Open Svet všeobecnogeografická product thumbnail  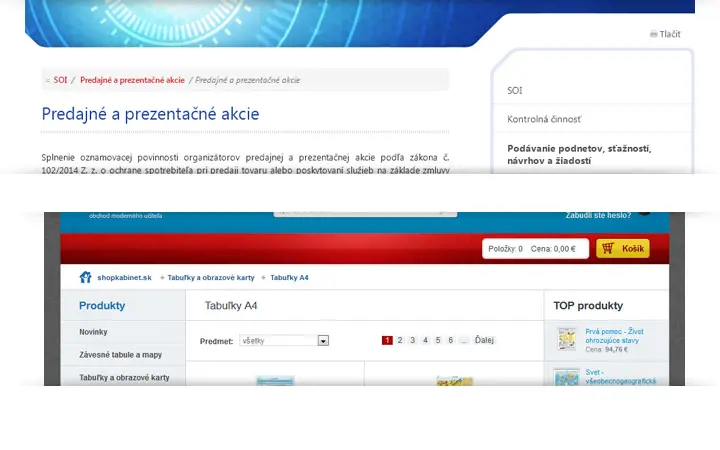pos(566,377)
